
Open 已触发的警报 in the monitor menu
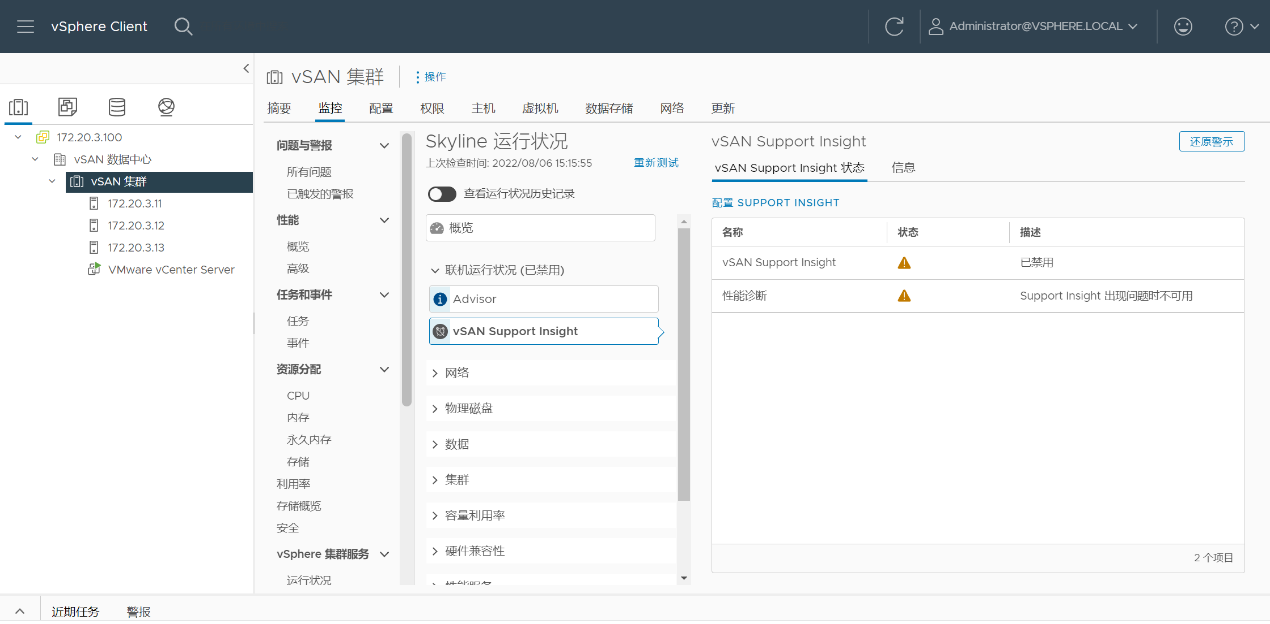click(x=320, y=194)
